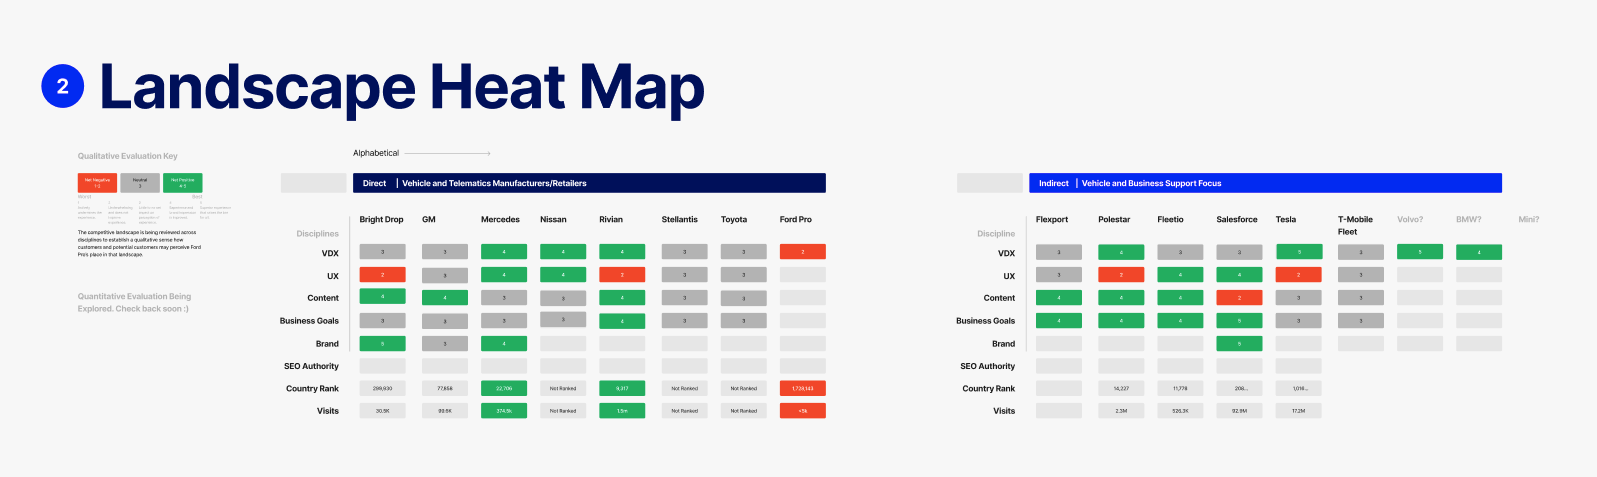1597x477 pixels.
Task: Click the green GM Content cell
Action: point(445,298)
